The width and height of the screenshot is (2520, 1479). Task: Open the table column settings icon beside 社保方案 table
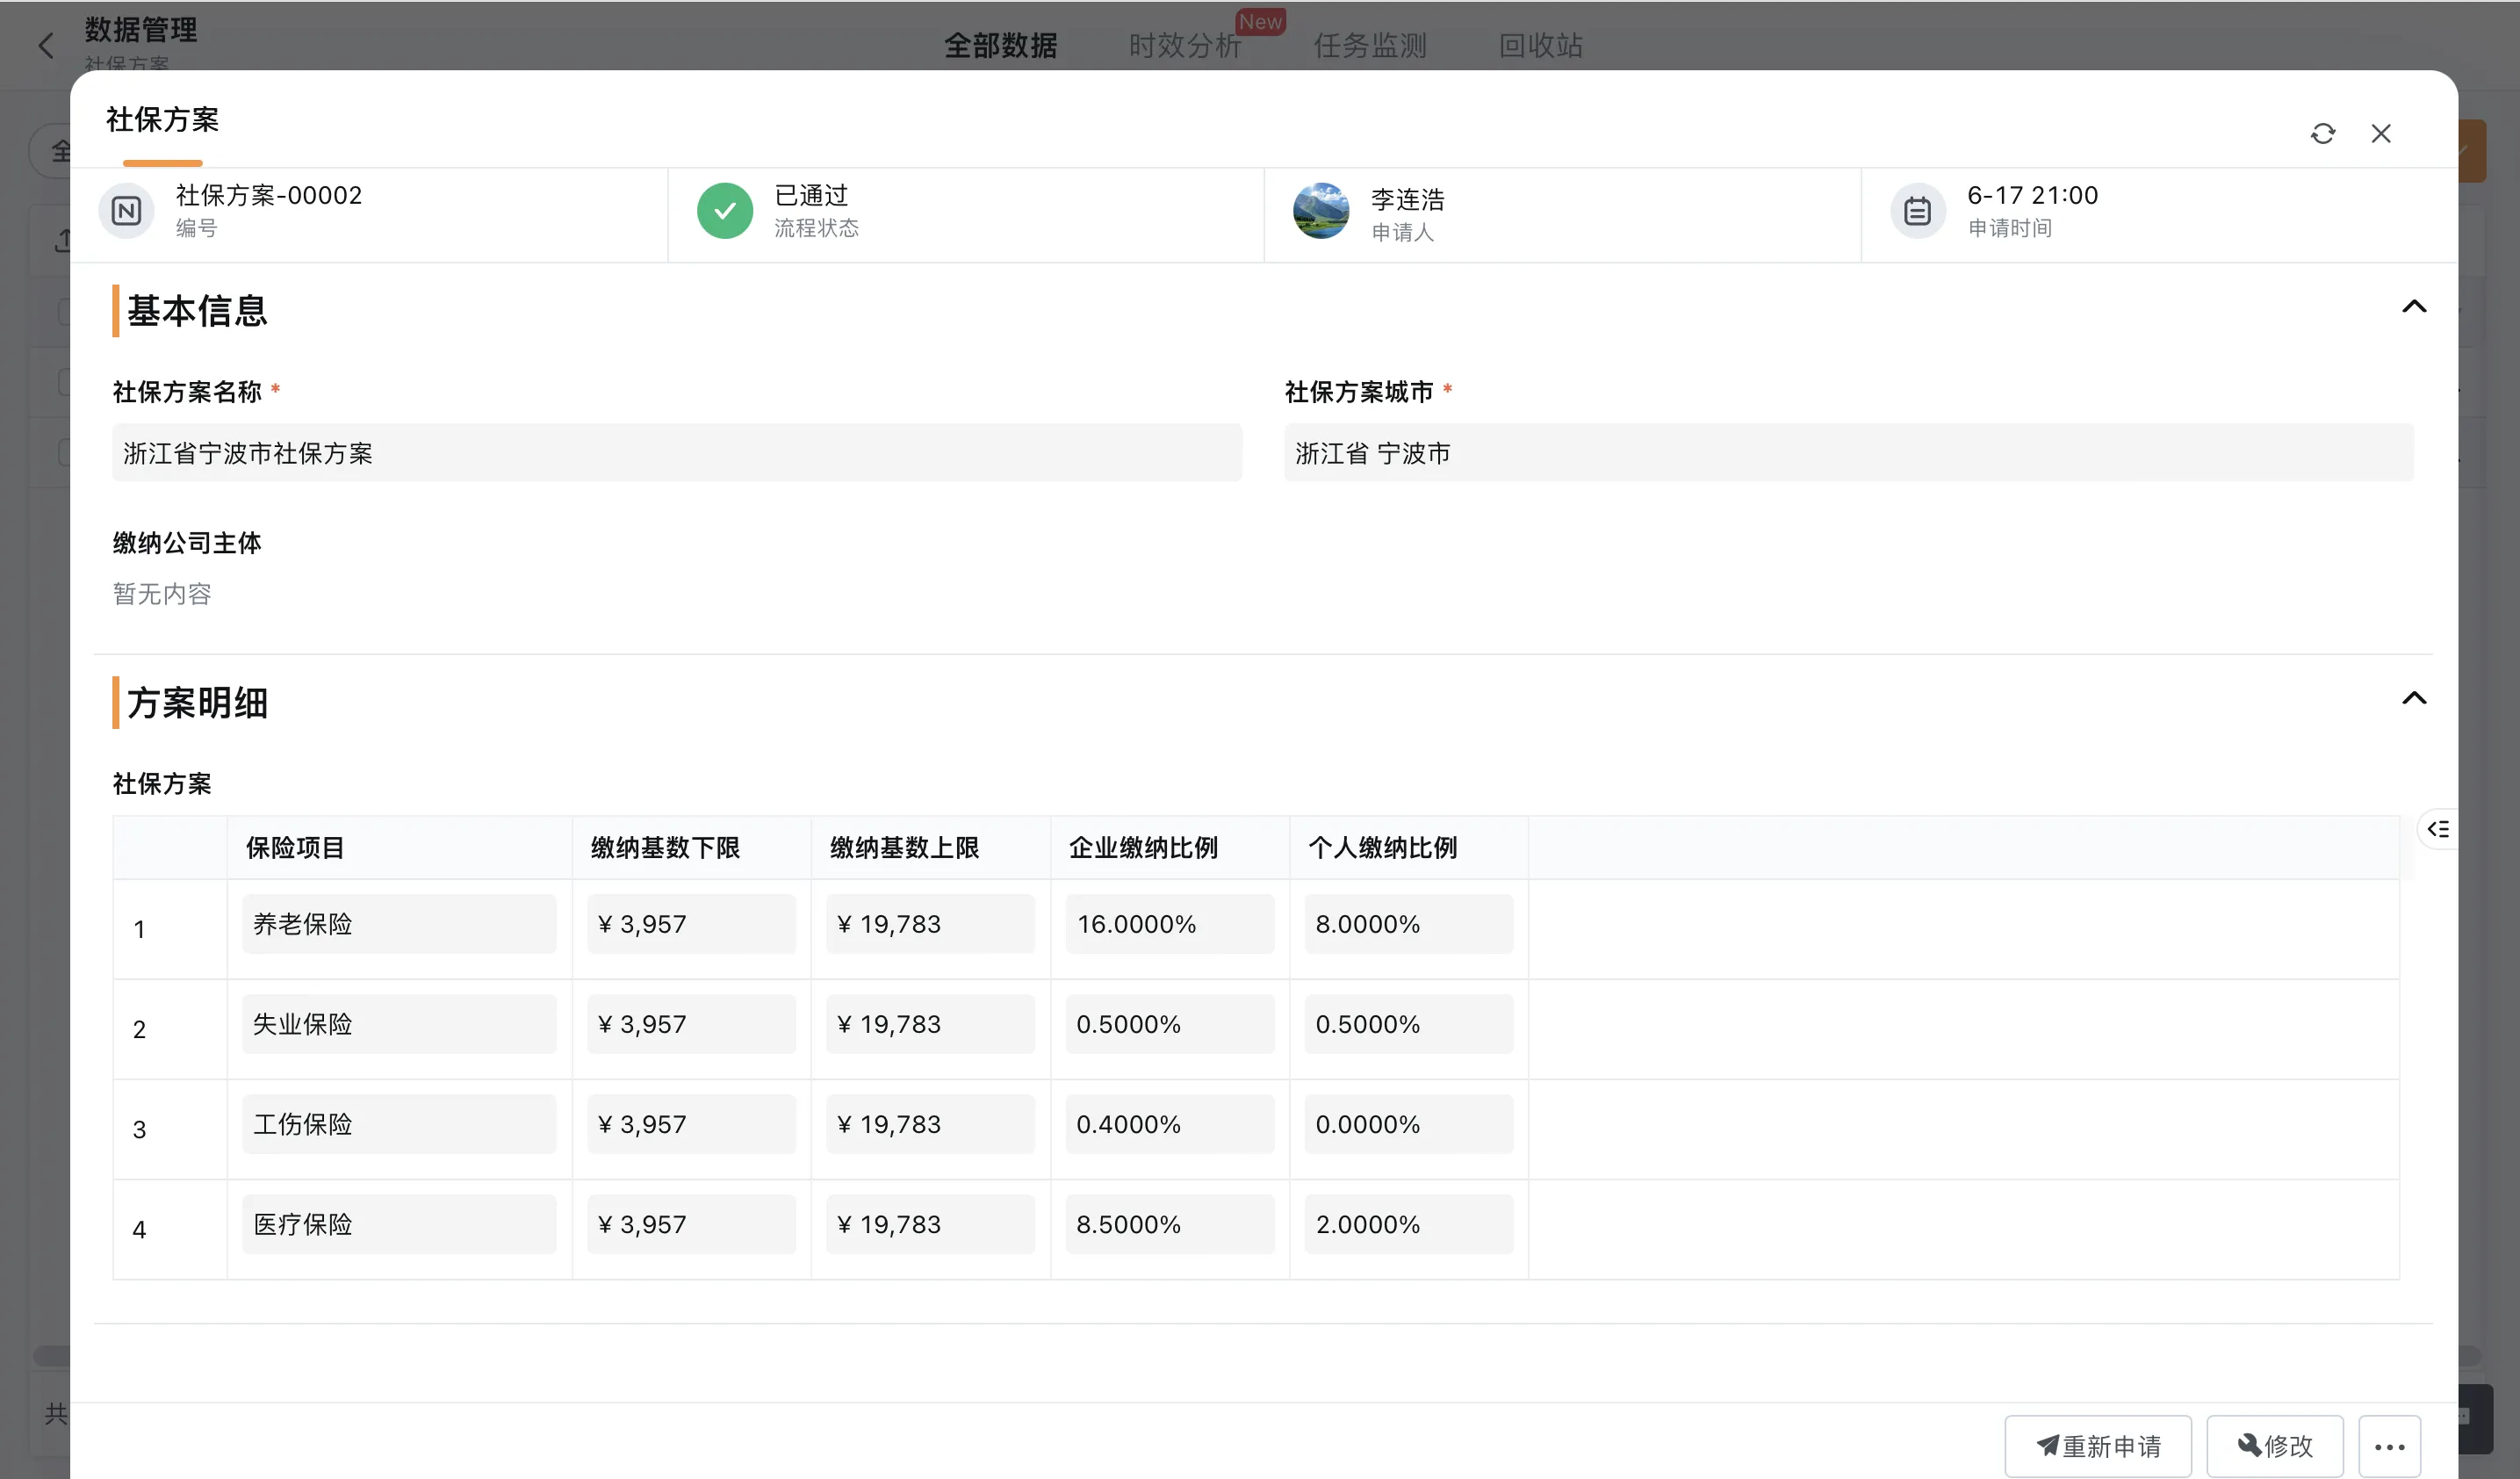(x=2438, y=828)
